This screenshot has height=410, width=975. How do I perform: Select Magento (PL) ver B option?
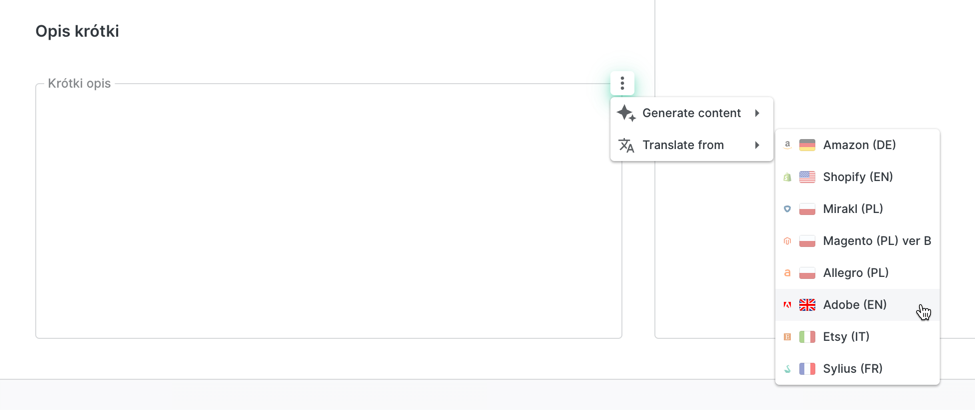coord(876,241)
